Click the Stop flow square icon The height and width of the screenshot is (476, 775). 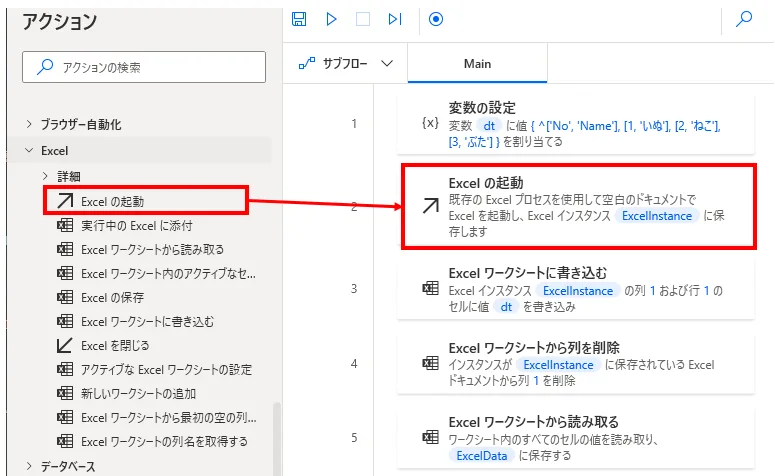click(363, 19)
